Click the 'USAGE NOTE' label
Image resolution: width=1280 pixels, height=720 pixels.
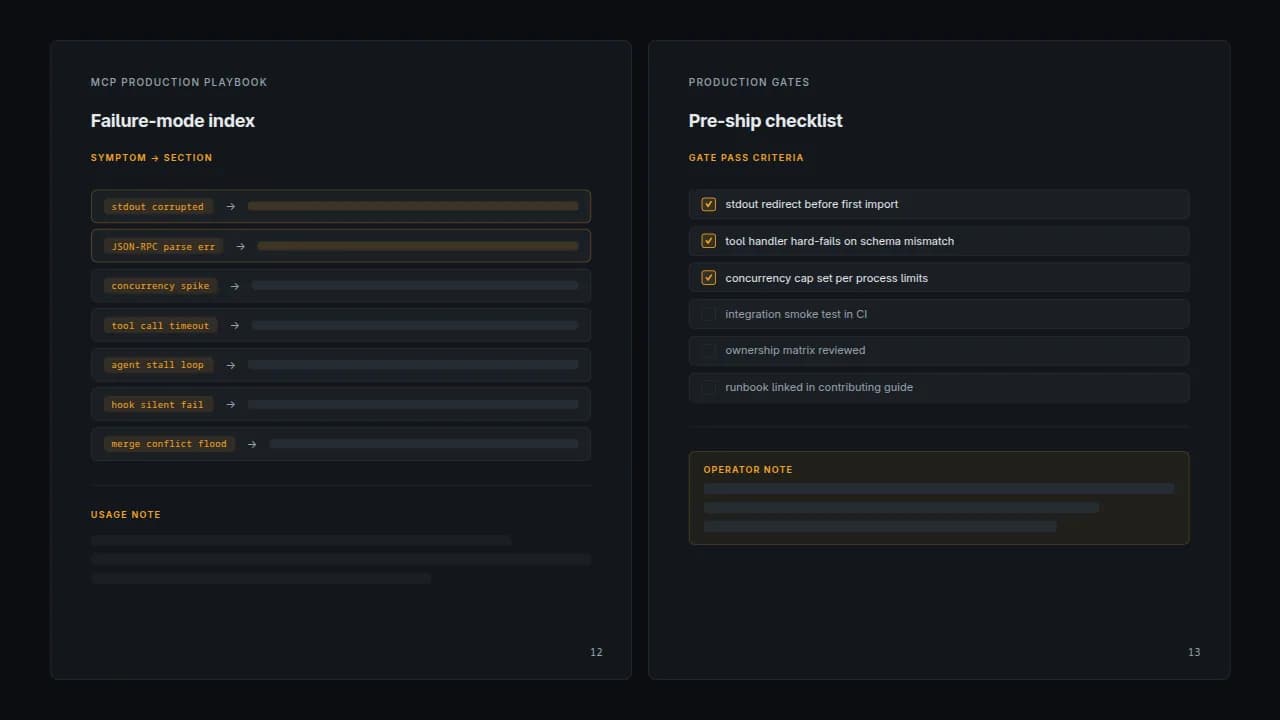click(x=126, y=515)
